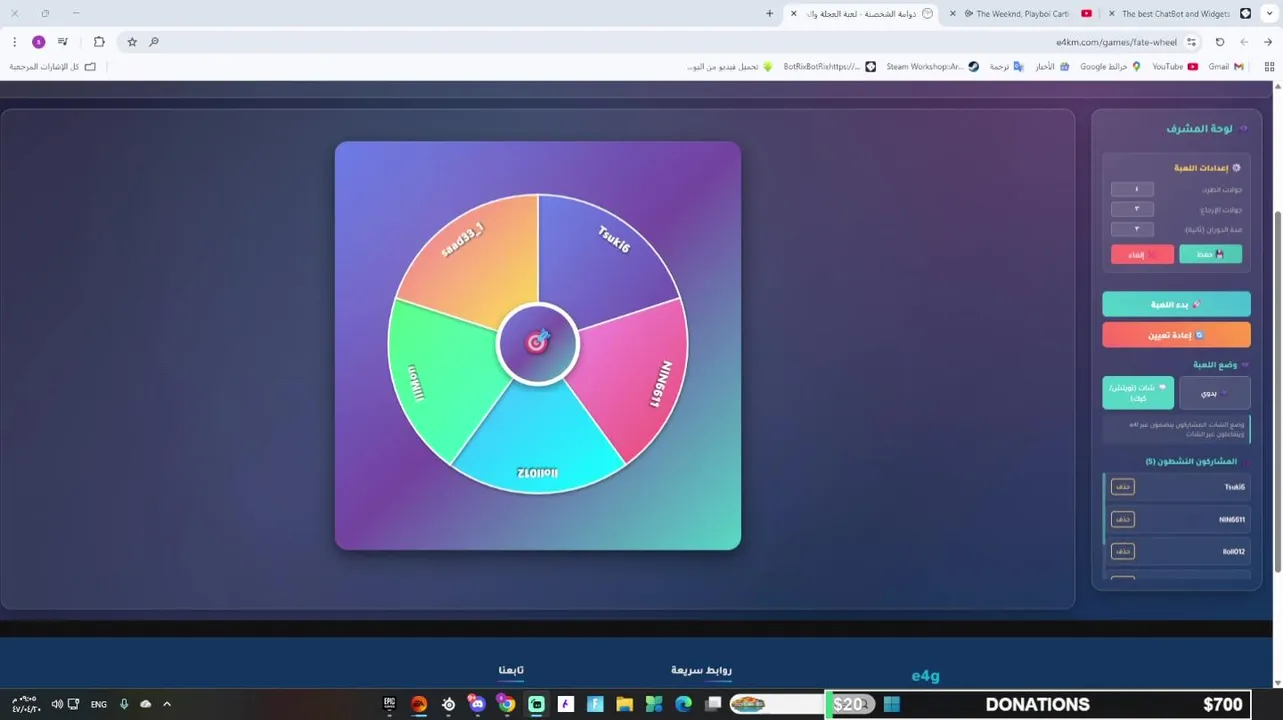Switch to The Weeknd, Playboi Carti tab
The image size is (1283, 720).
point(1022,14)
